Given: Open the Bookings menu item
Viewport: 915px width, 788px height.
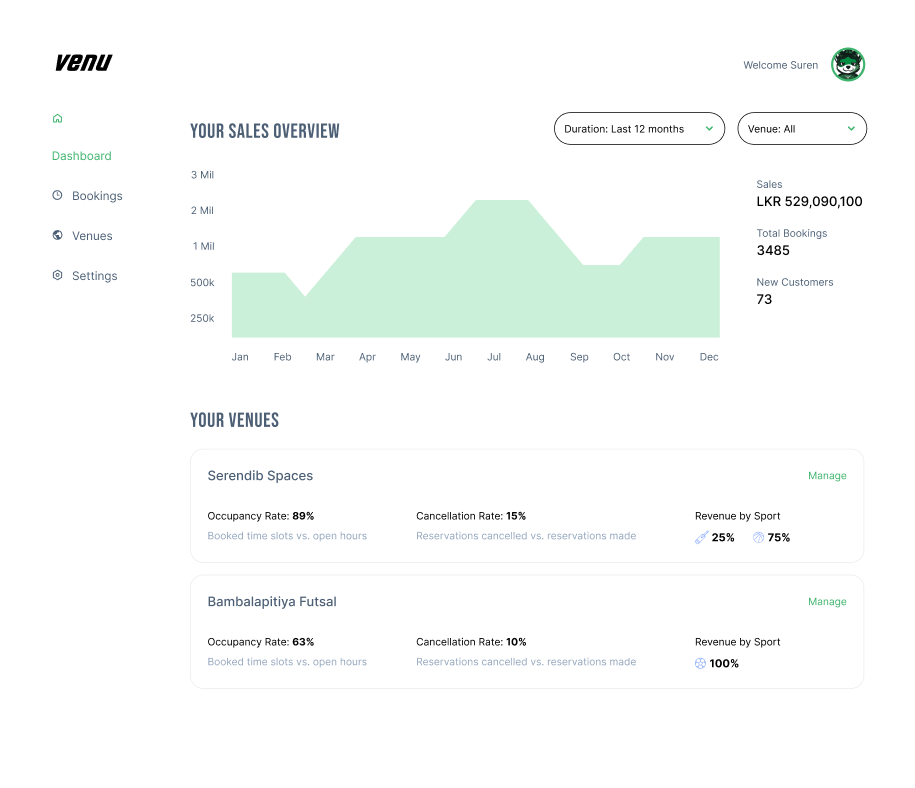Looking at the screenshot, I should [97, 196].
